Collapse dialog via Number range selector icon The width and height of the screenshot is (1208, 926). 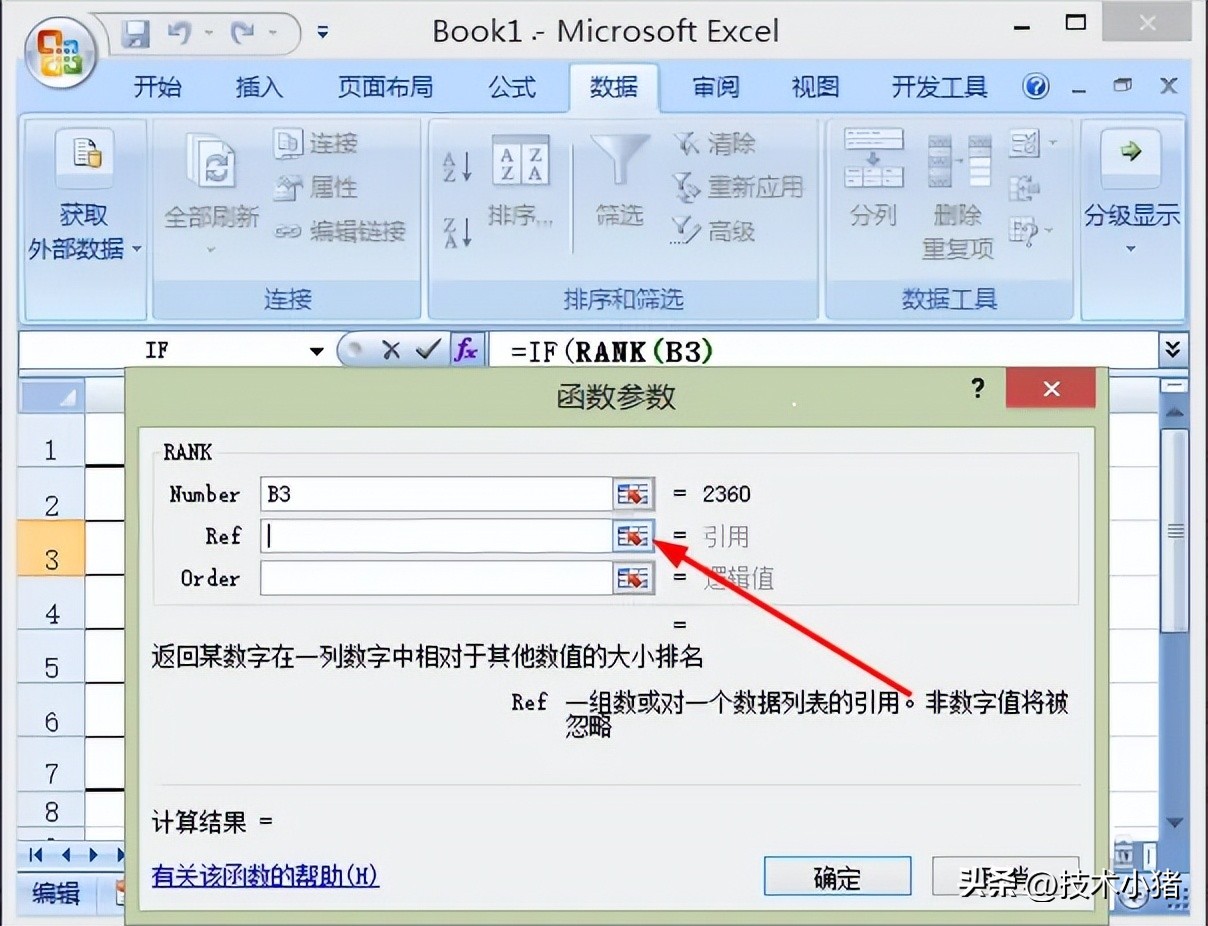pyautogui.click(x=633, y=494)
